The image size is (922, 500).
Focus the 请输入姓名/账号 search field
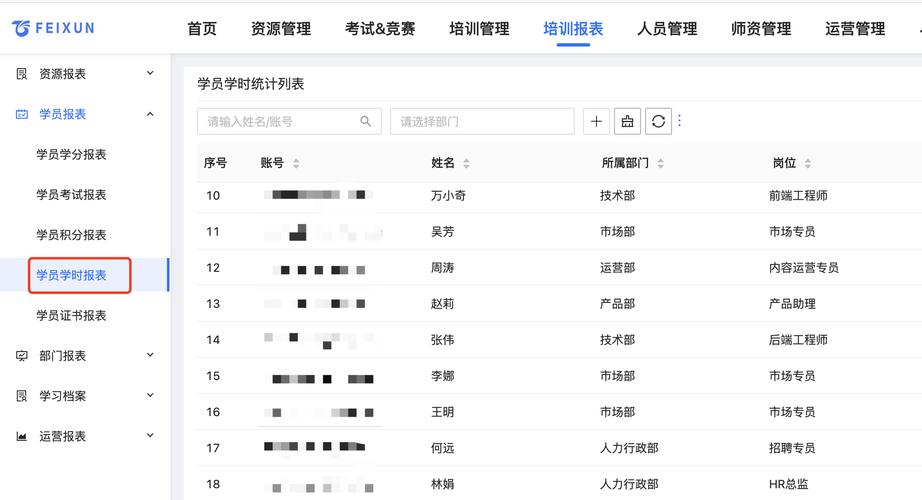pyautogui.click(x=289, y=121)
